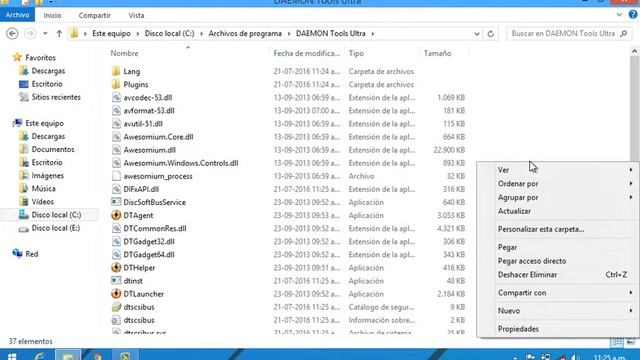Switch to details view icon in status bar
The image size is (640, 360).
pos(616,342)
